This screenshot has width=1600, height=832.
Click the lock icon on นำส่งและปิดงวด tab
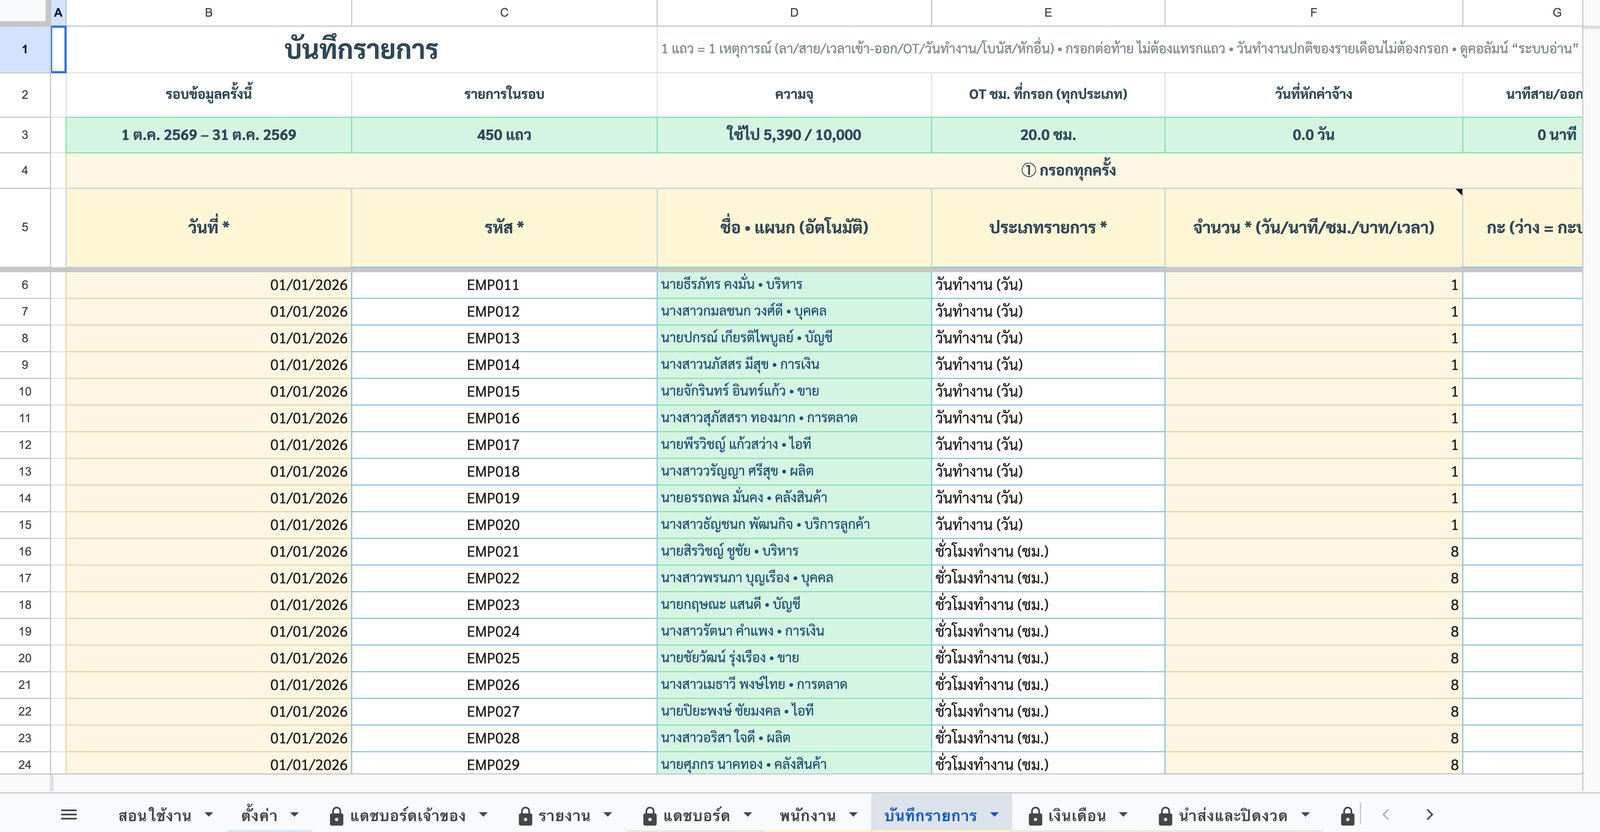(1165, 816)
